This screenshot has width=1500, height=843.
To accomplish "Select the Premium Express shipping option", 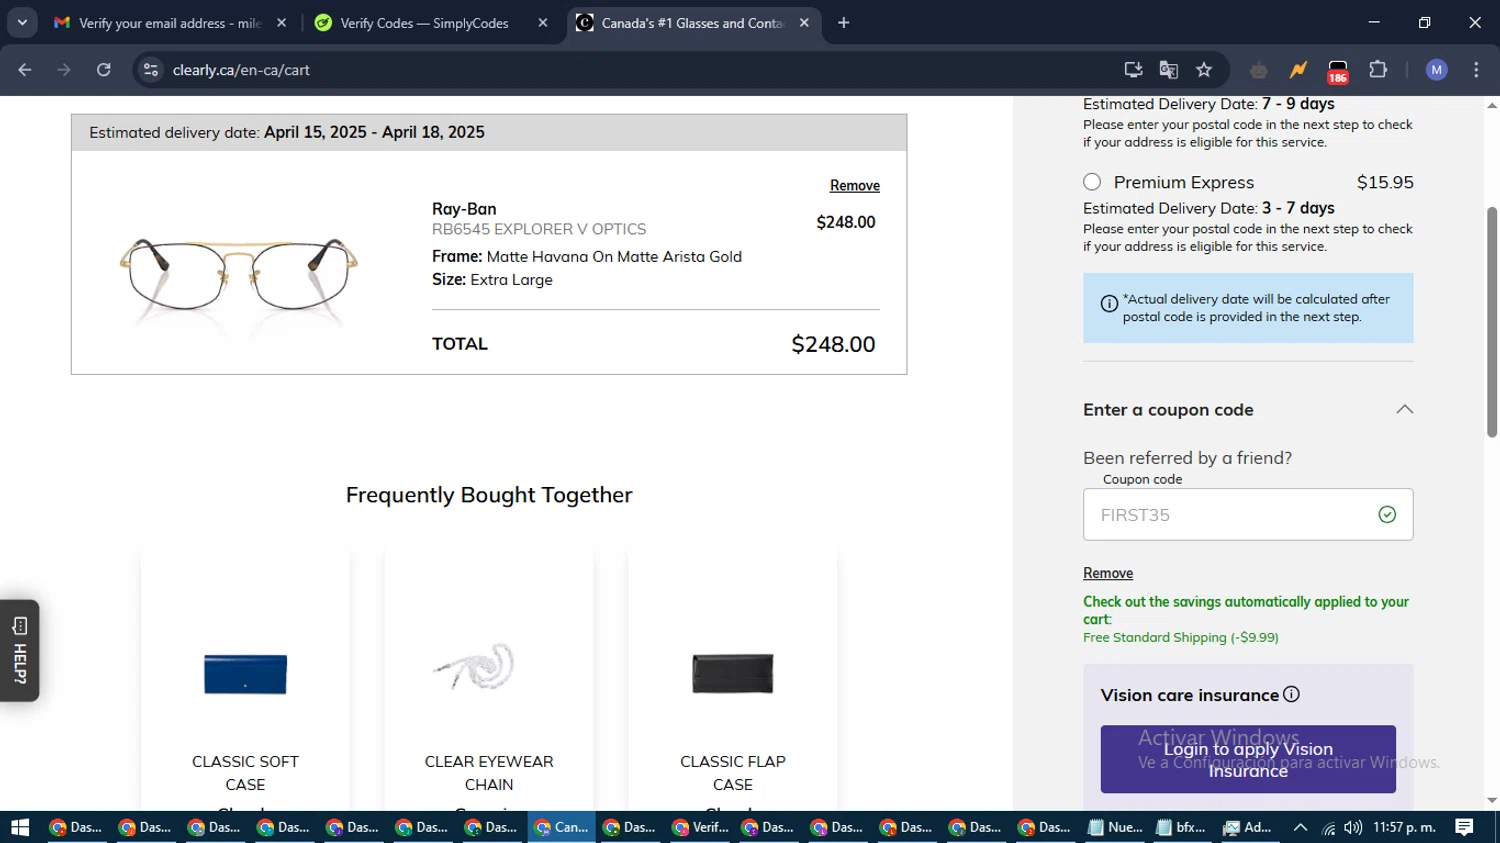I will coord(1092,182).
